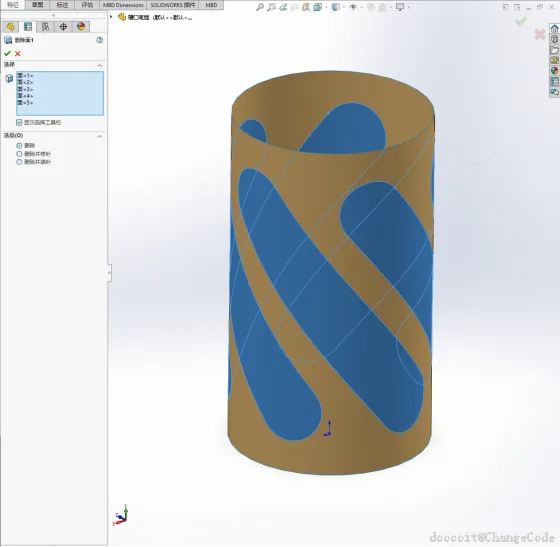Open the help question mark icon

(100, 40)
